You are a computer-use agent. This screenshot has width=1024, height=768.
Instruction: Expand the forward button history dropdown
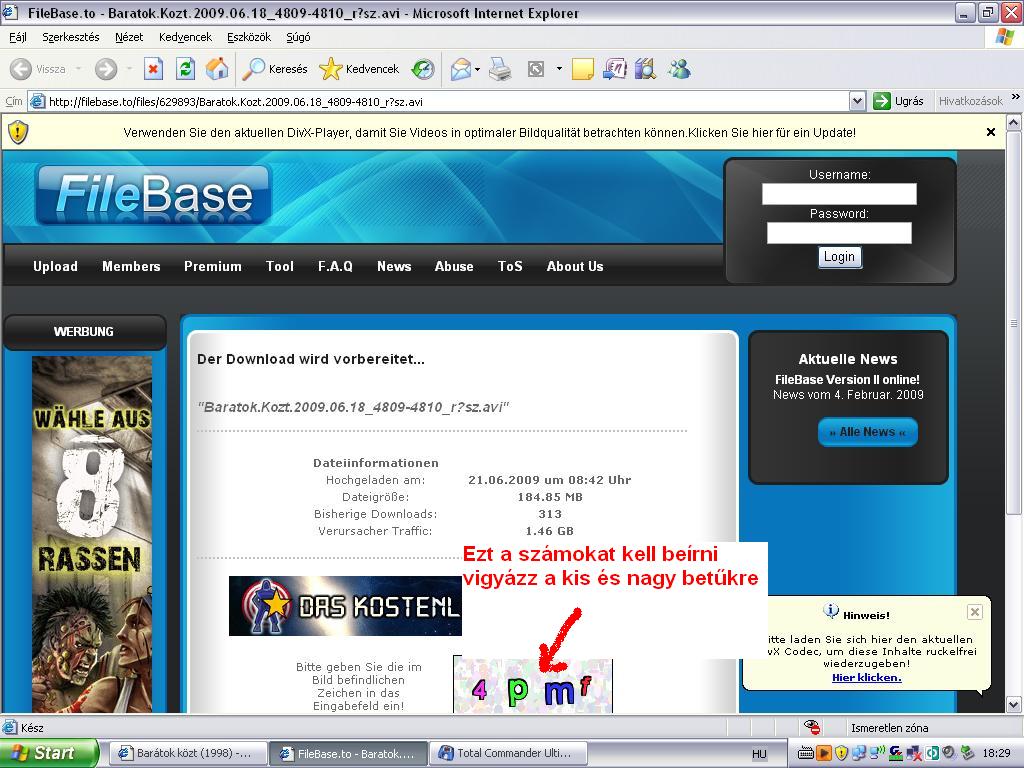click(x=129, y=69)
